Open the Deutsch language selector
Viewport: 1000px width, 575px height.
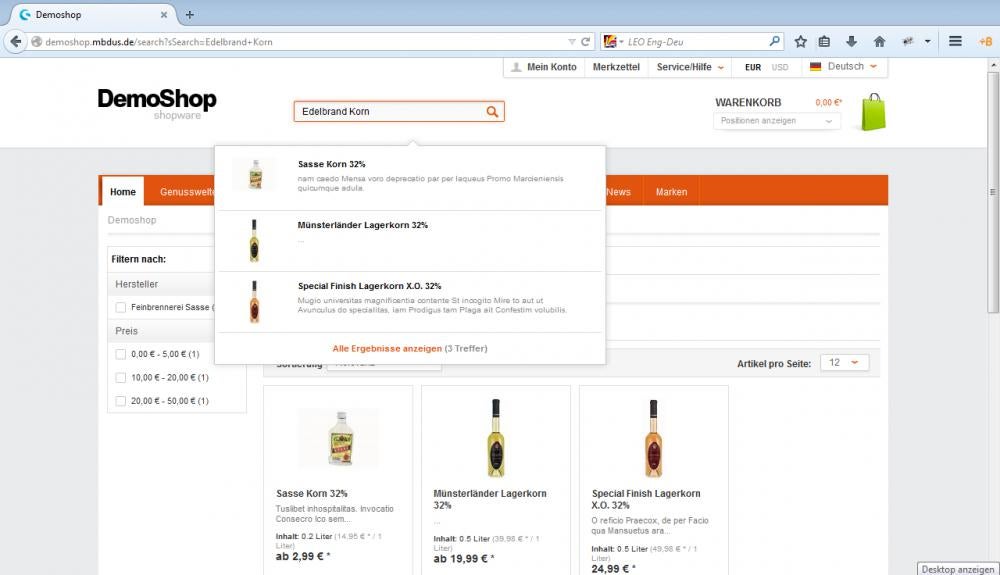pos(845,67)
